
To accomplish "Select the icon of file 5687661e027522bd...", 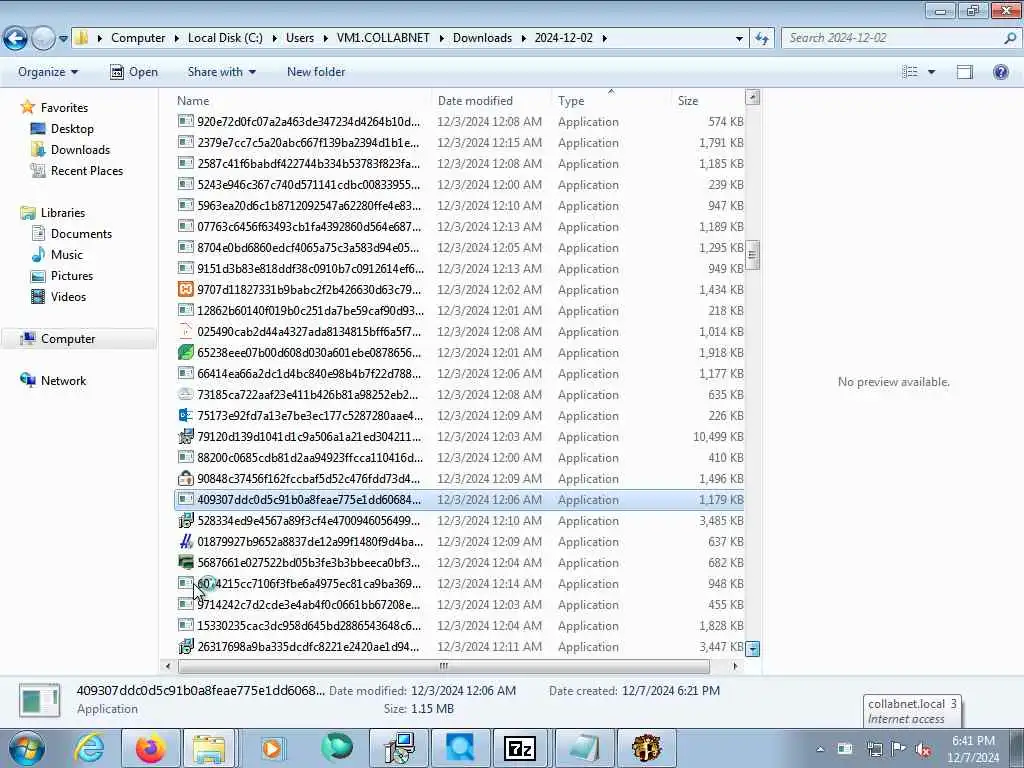I will point(185,562).
